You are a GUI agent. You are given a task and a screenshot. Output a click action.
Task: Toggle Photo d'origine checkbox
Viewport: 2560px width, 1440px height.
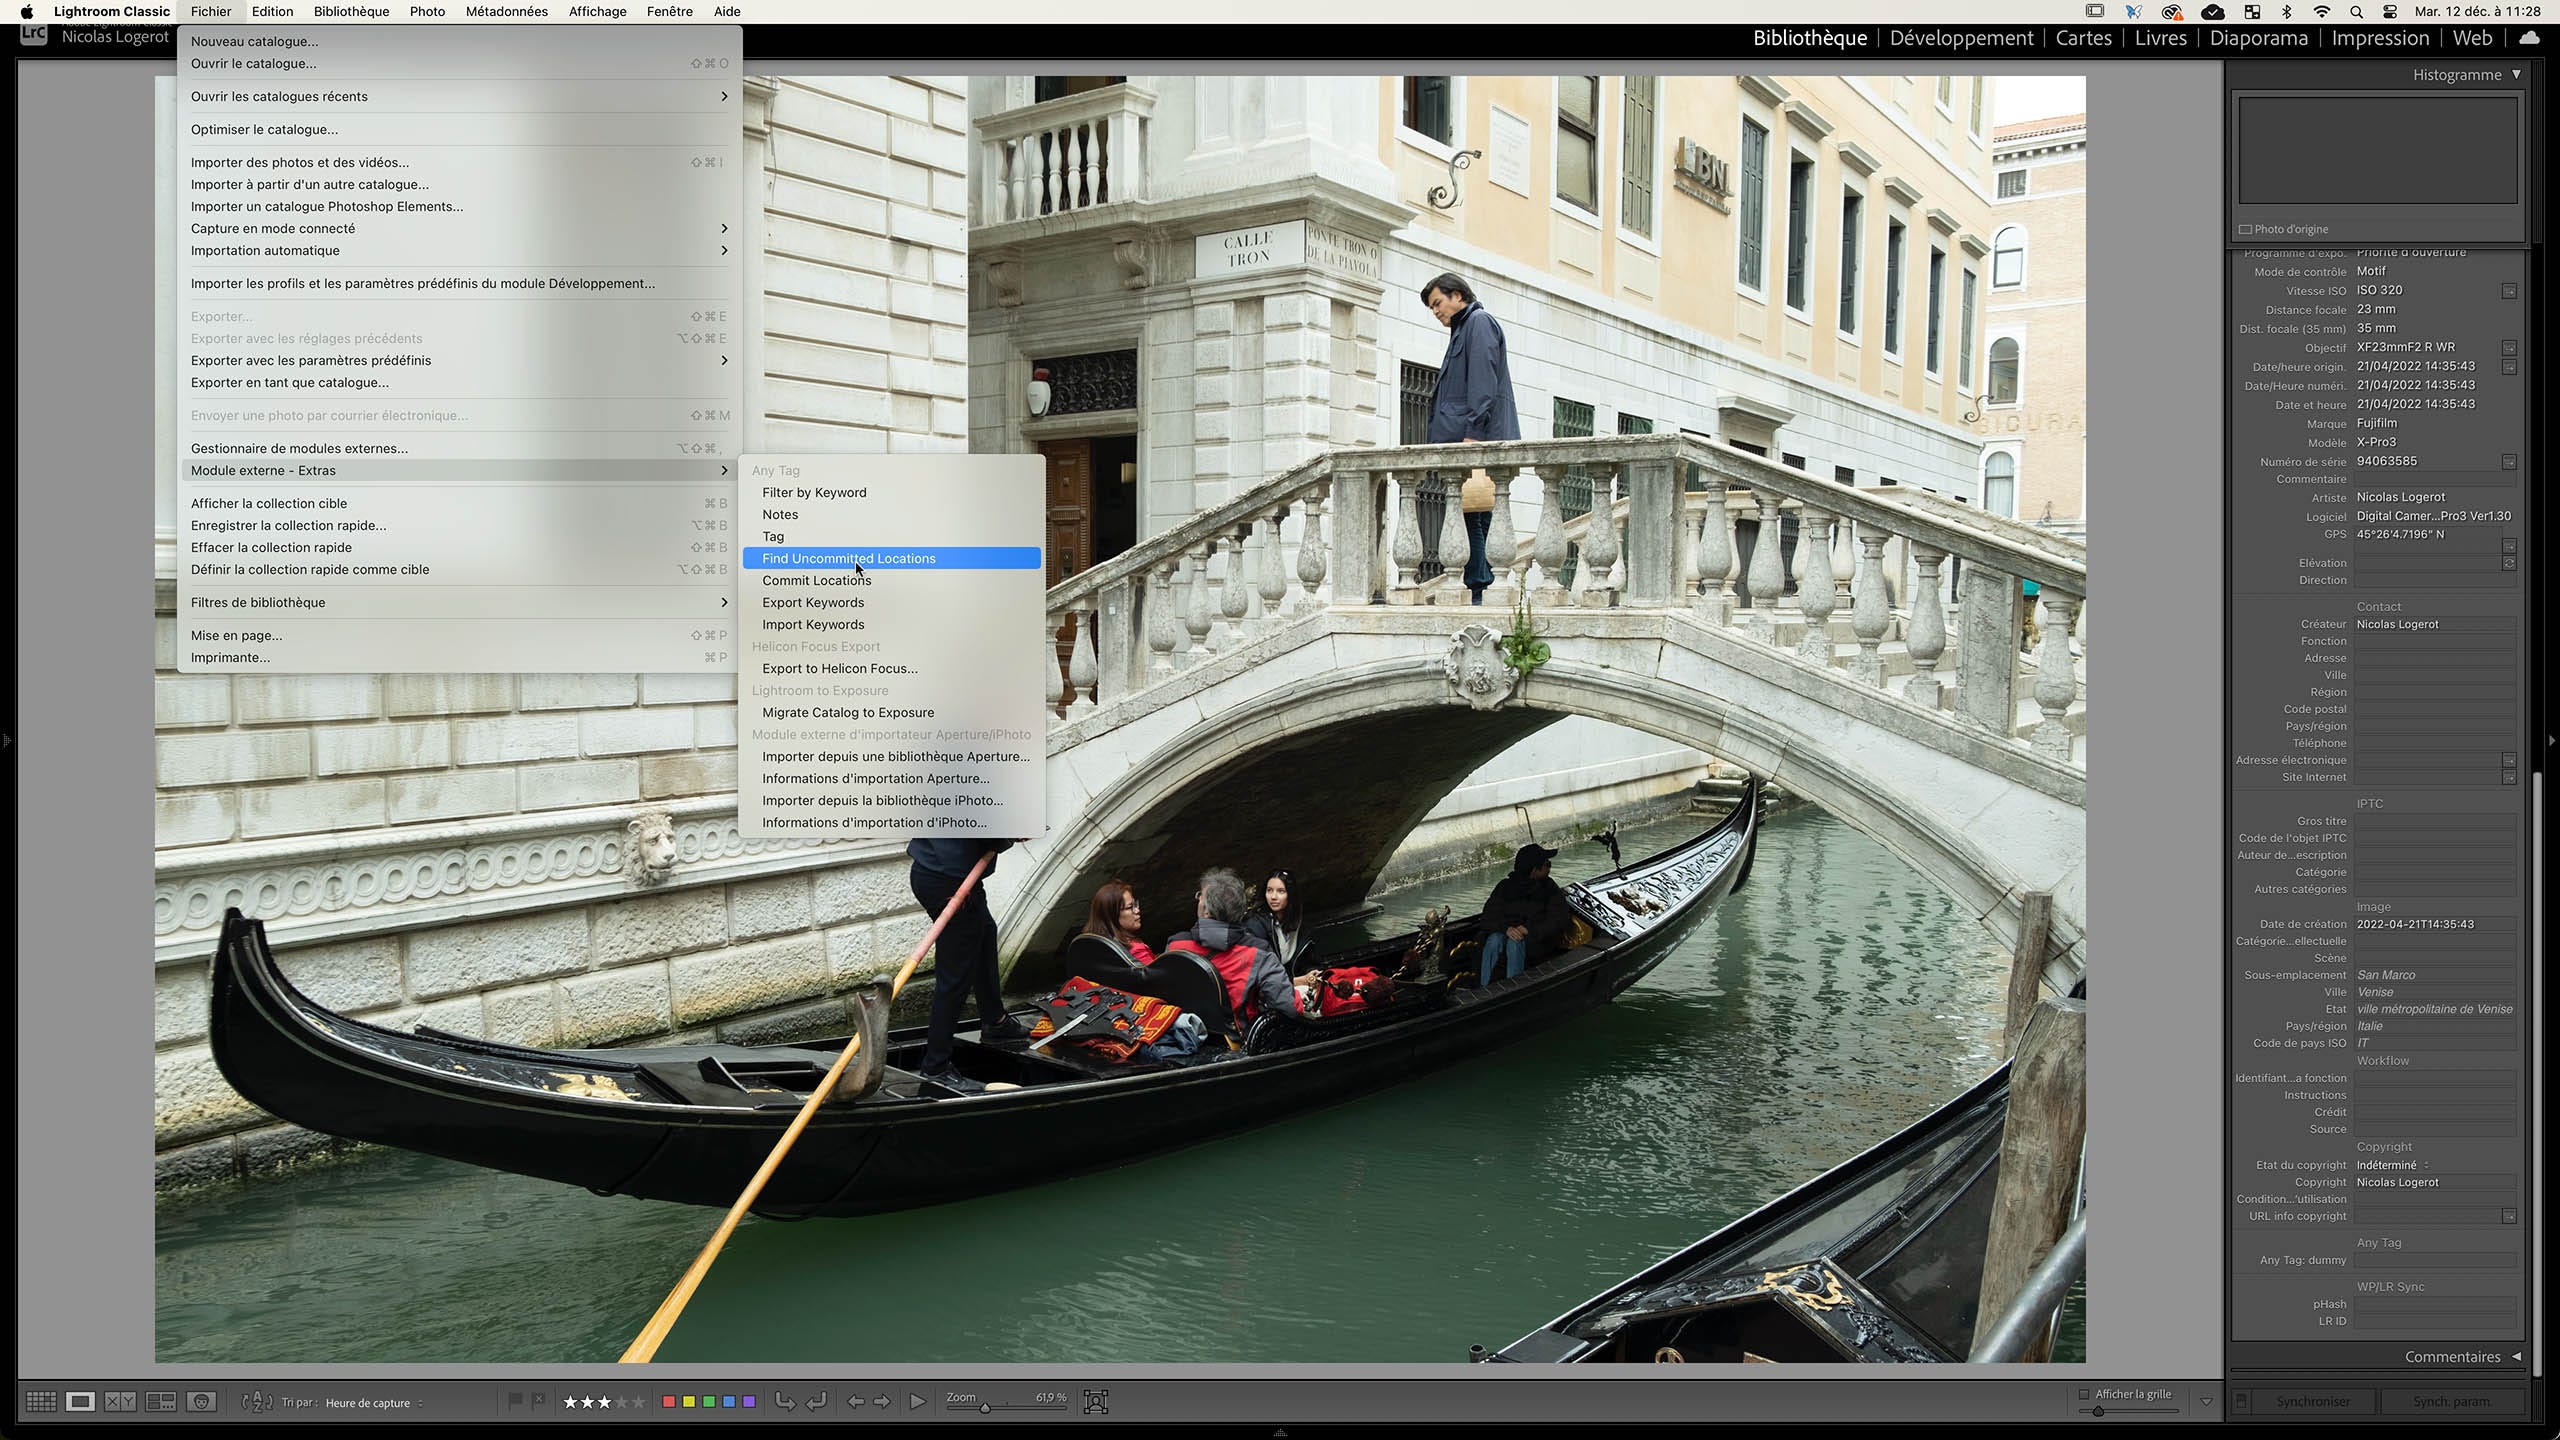[x=2246, y=229]
